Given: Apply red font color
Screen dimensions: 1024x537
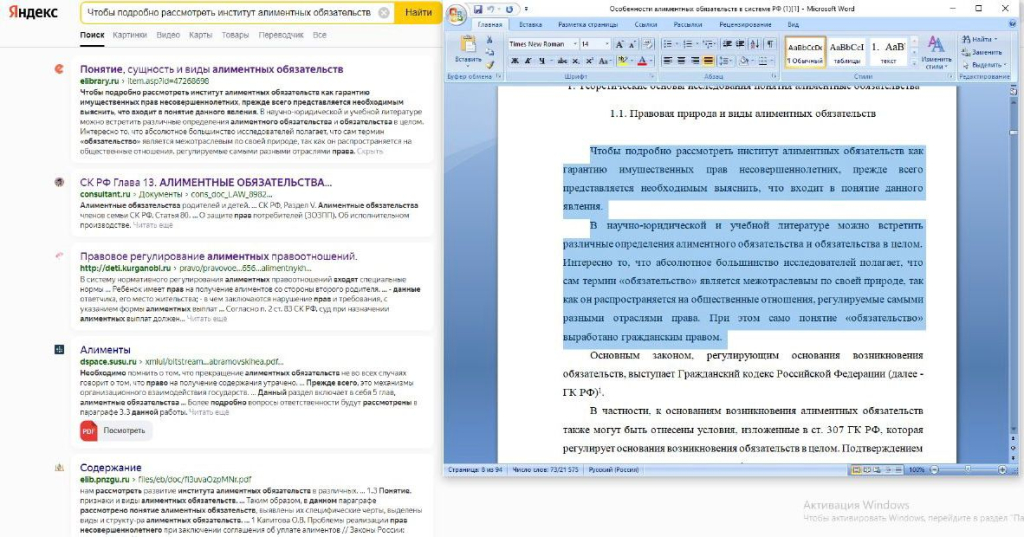Looking at the screenshot, I should (642, 61).
